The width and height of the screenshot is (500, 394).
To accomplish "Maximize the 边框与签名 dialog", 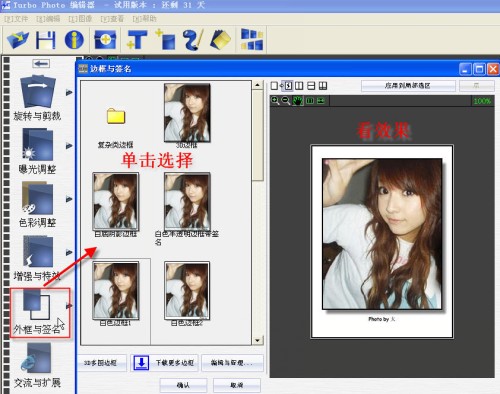I will click(479, 69).
